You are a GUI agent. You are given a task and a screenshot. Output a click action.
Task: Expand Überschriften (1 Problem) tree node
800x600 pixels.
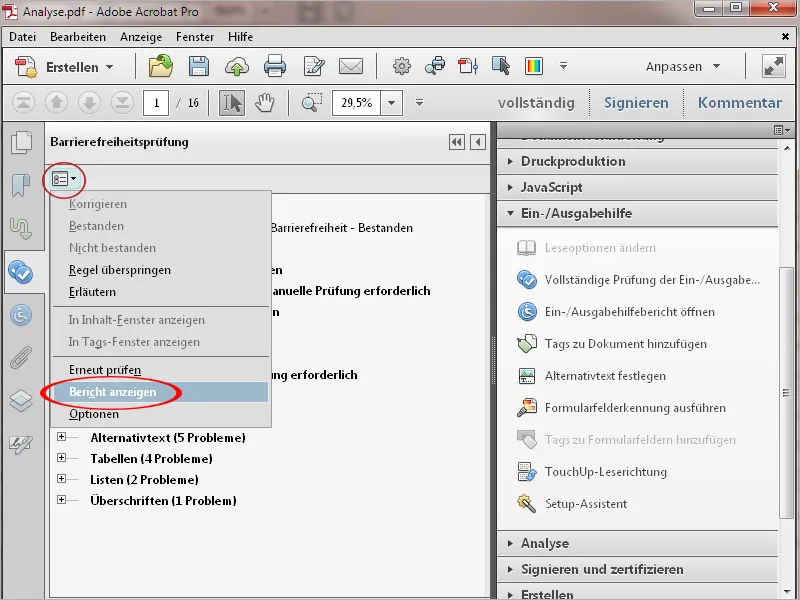[x=62, y=499]
